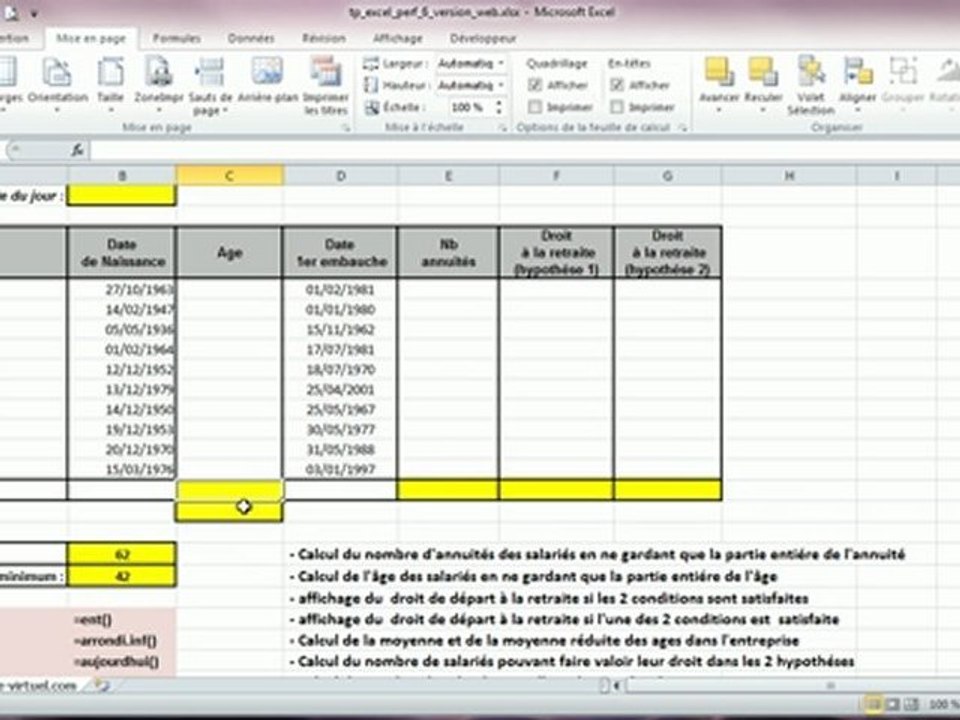This screenshot has width=960, height=720.
Task: Click the Hauteur height icon
Action: pos(371,85)
